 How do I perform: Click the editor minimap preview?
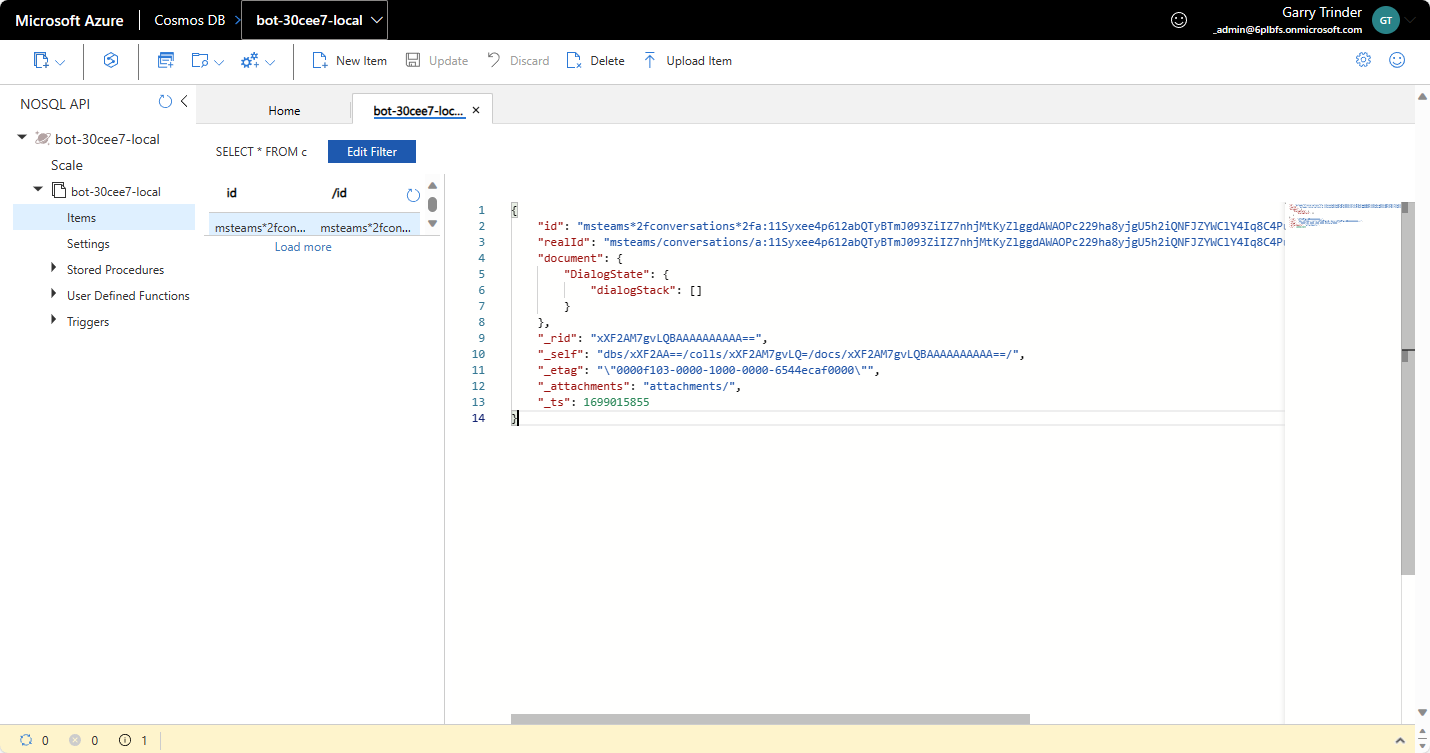tap(1342, 216)
